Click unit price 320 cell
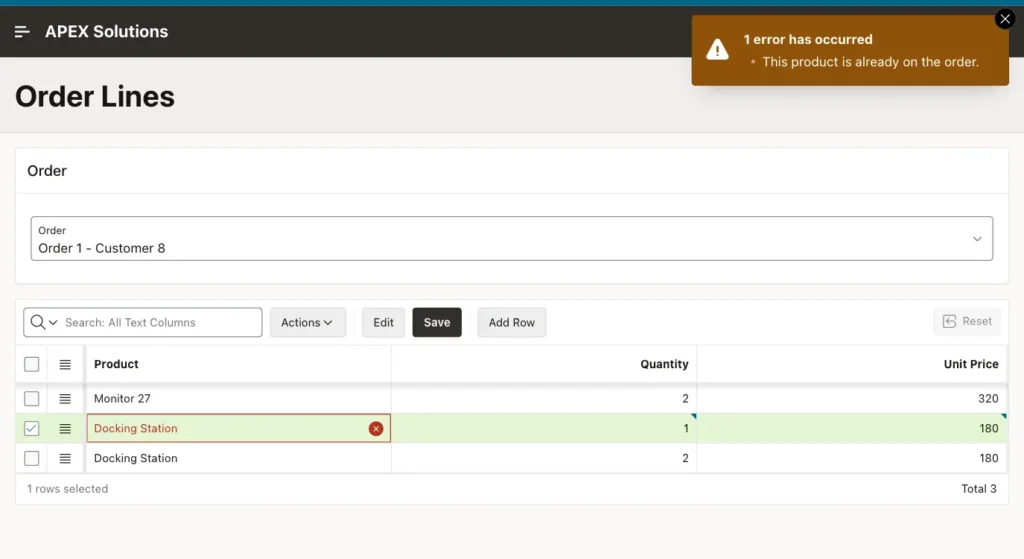Viewport: 1024px width, 559px height. [x=852, y=398]
